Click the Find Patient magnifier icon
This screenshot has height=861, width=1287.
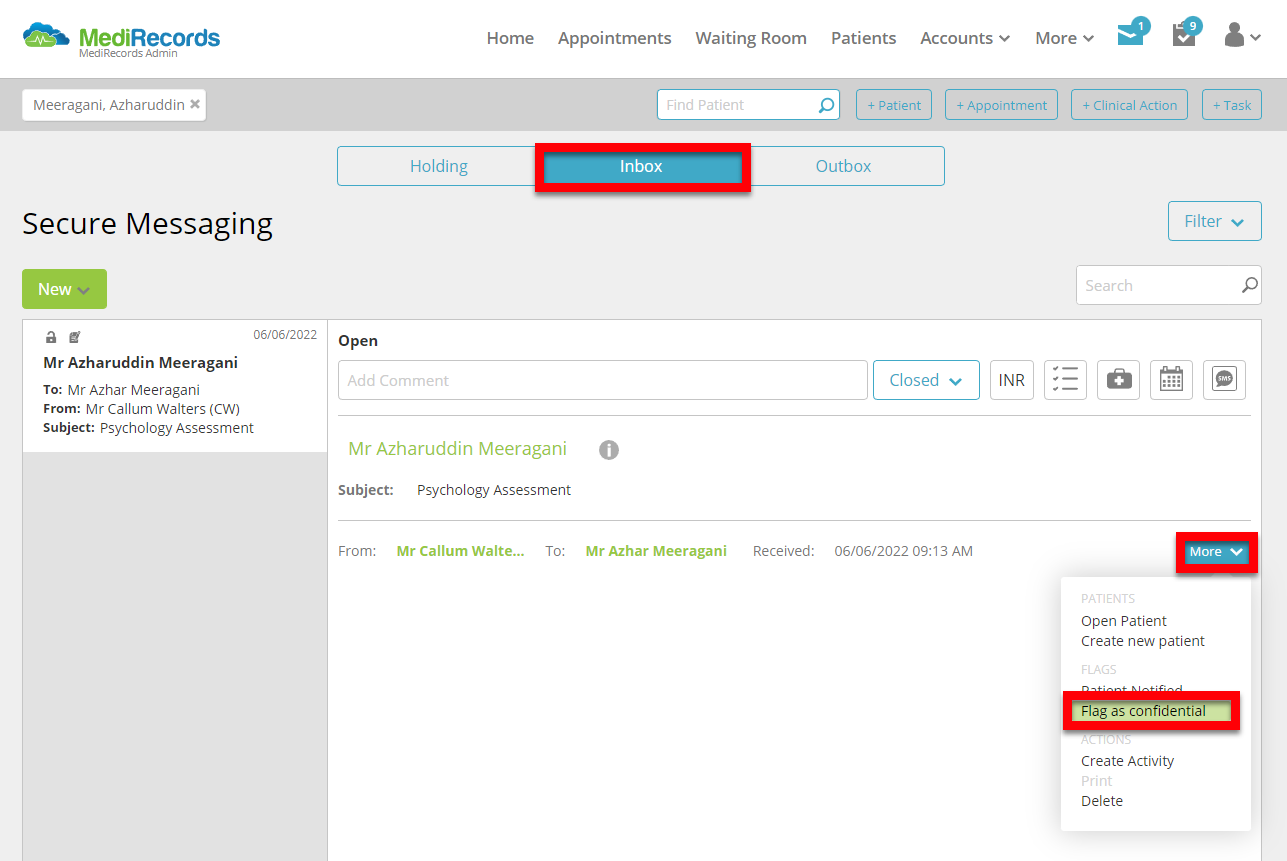point(826,105)
